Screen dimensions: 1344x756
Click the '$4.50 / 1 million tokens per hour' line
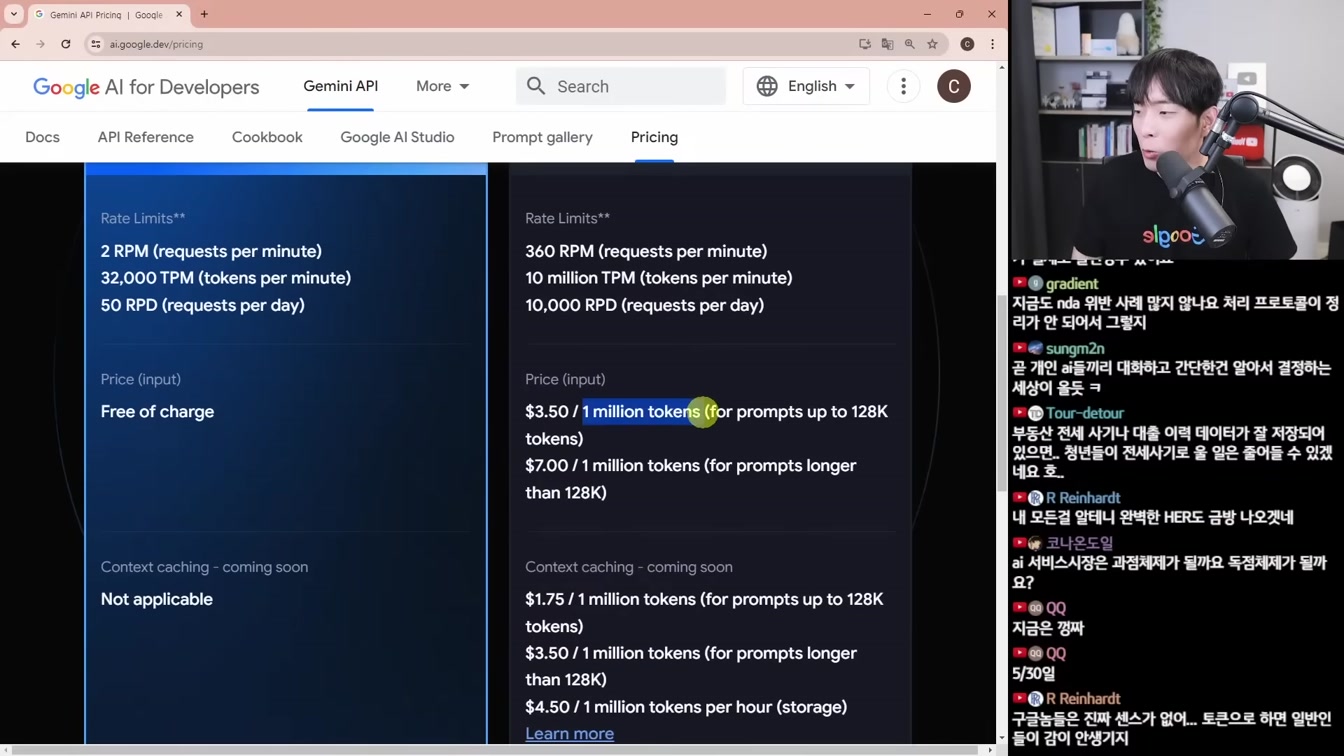click(686, 707)
